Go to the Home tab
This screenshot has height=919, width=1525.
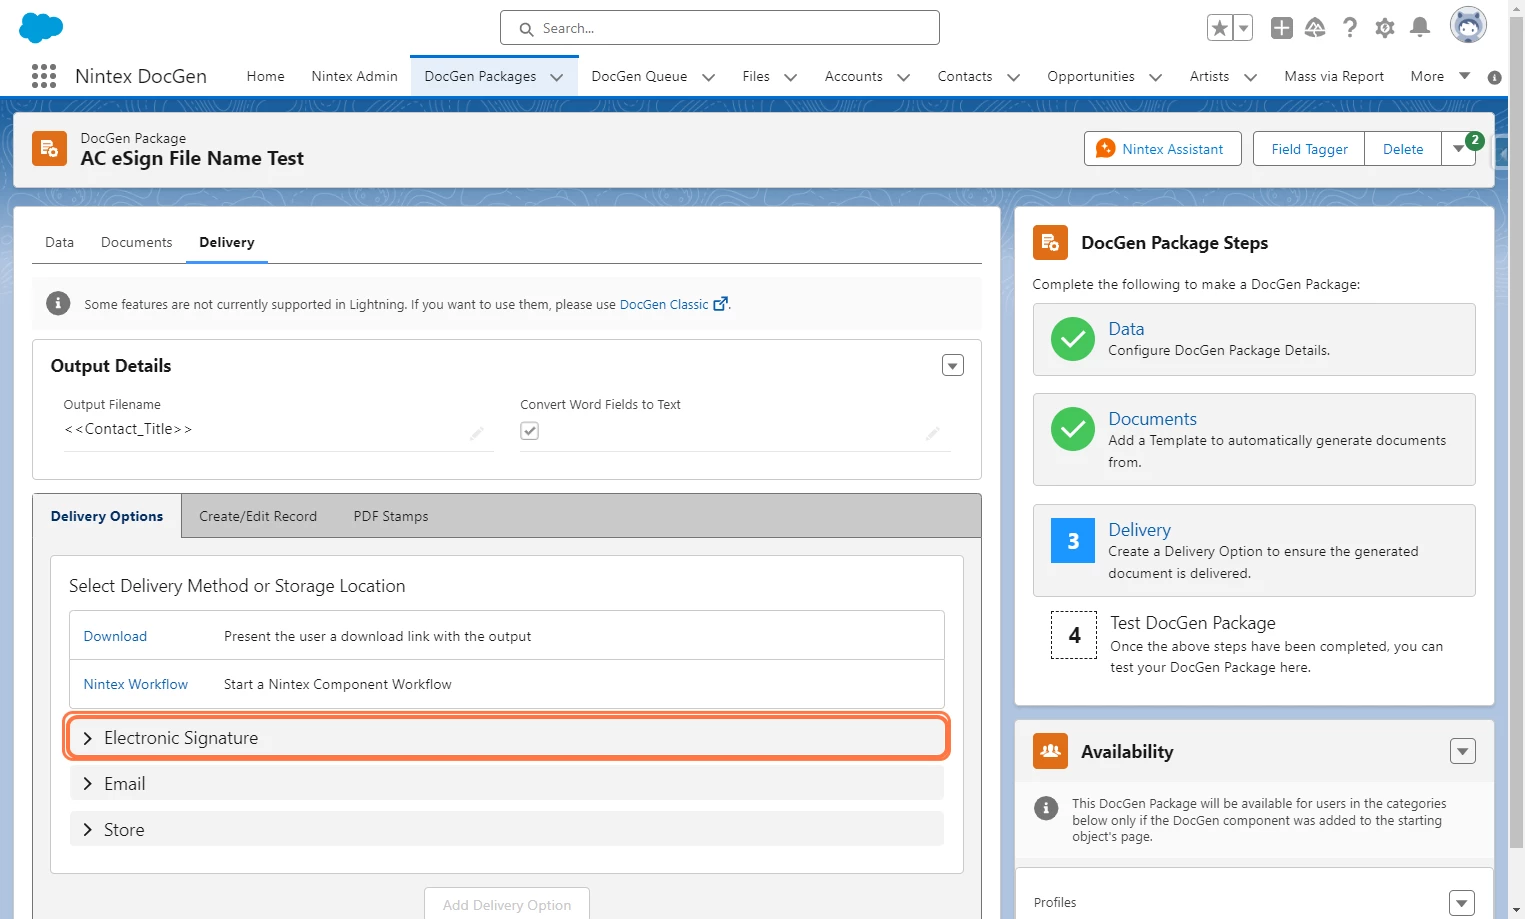(266, 76)
